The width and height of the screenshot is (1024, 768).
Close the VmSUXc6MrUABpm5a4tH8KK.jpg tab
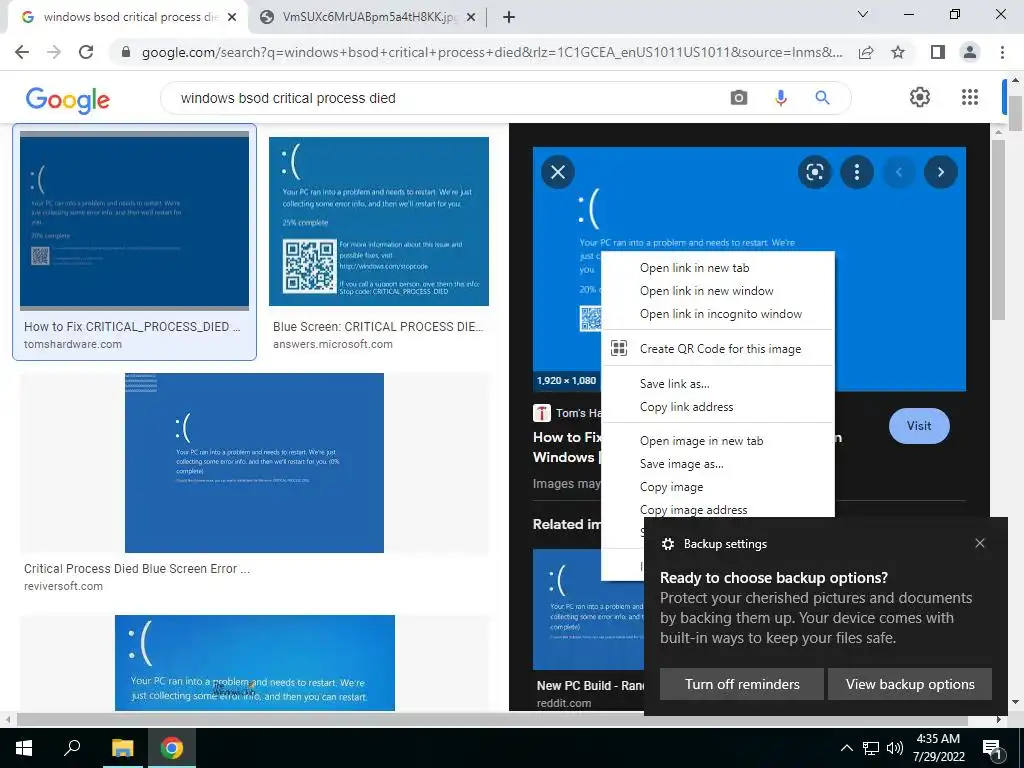click(472, 17)
